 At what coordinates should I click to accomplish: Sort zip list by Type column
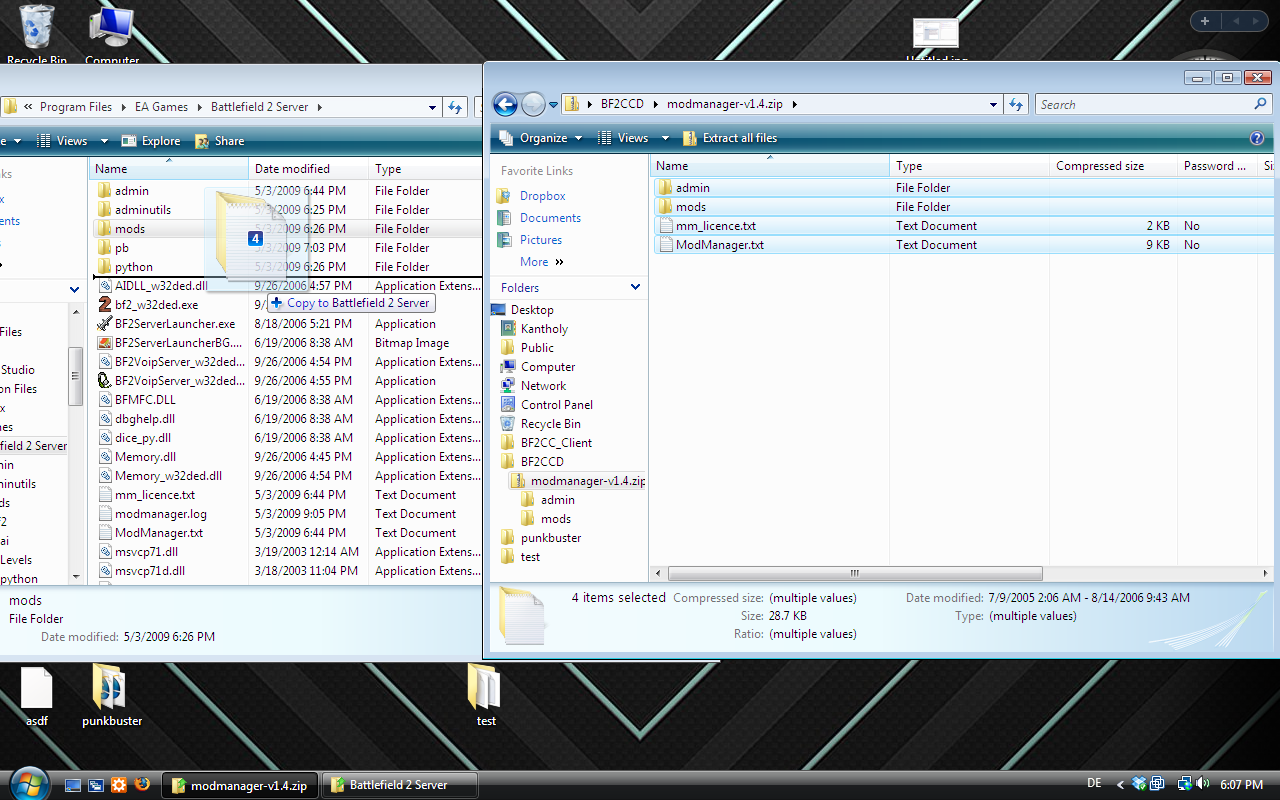click(x=969, y=166)
